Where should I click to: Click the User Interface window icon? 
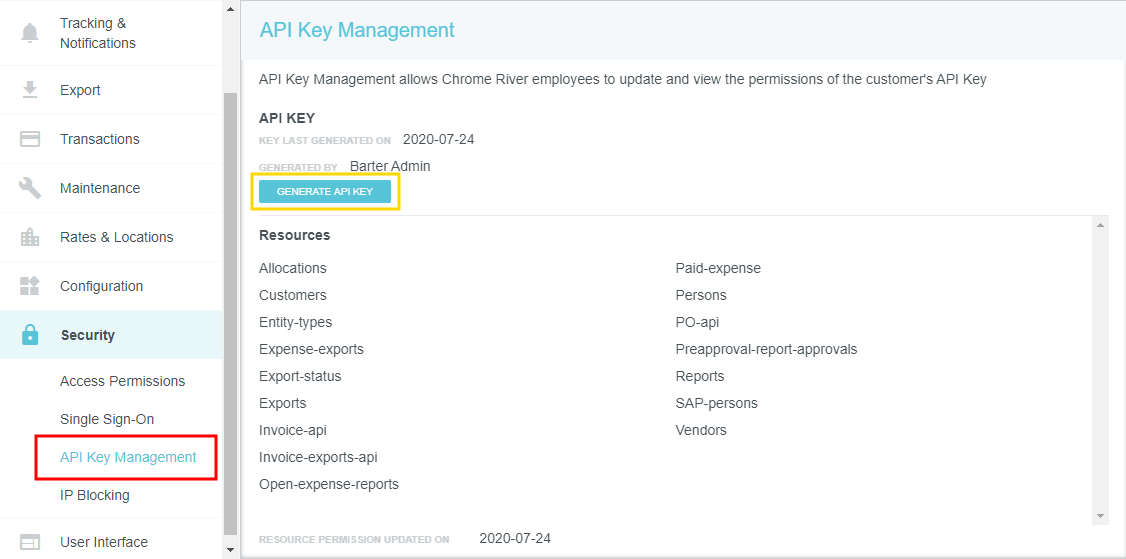30,542
